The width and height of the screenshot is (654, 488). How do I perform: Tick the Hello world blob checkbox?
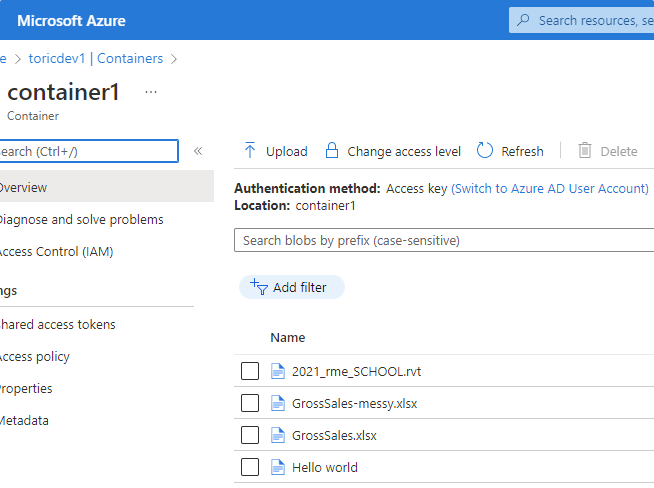pos(250,467)
